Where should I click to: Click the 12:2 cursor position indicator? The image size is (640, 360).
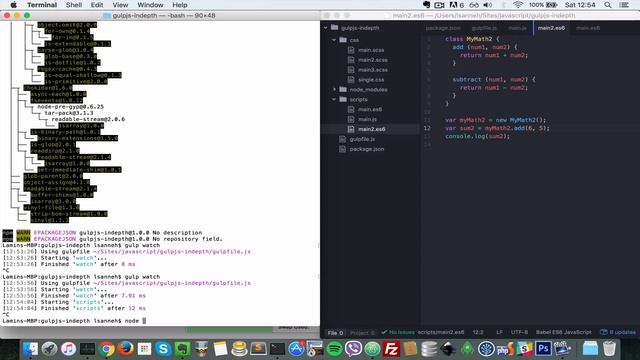478,332
